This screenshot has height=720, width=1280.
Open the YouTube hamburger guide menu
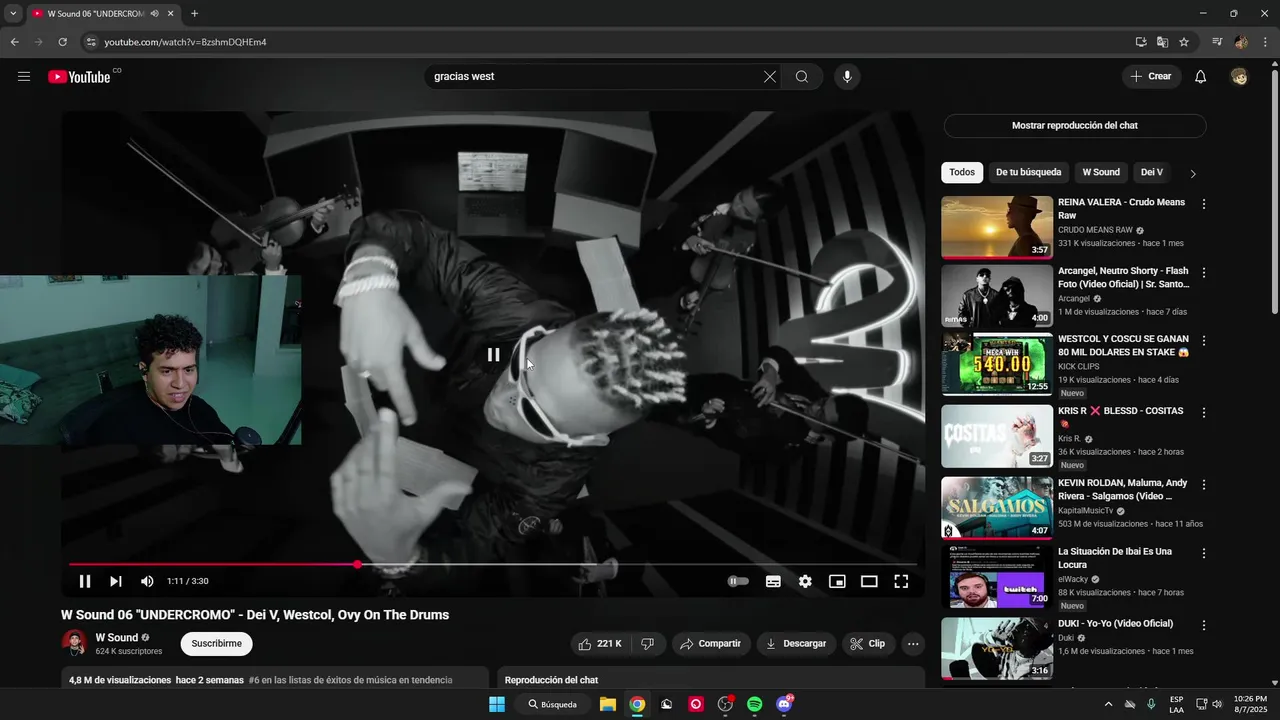click(x=24, y=77)
